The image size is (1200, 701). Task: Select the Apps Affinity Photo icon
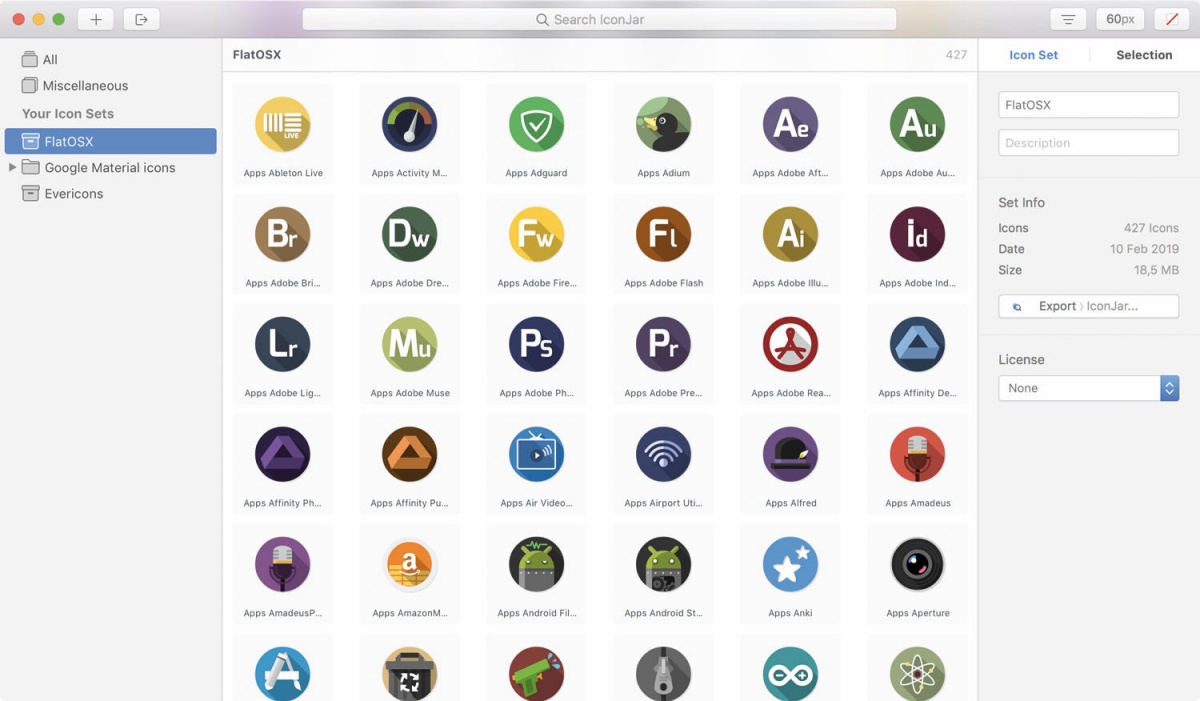(x=283, y=454)
